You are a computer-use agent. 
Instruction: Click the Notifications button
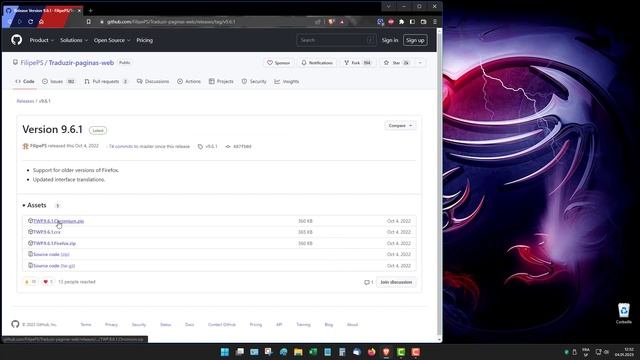[x=317, y=63]
